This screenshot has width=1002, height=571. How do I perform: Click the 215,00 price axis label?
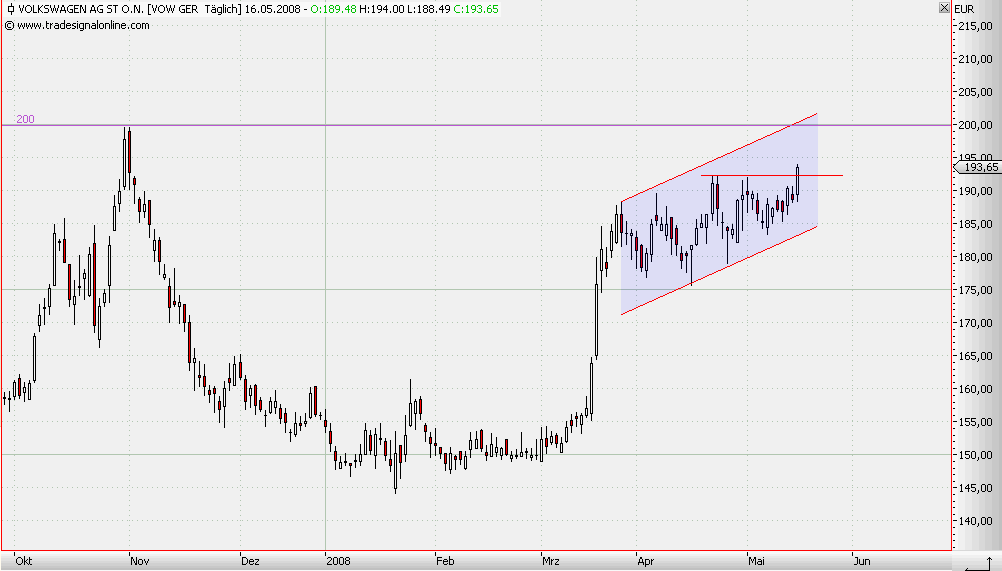click(x=975, y=26)
